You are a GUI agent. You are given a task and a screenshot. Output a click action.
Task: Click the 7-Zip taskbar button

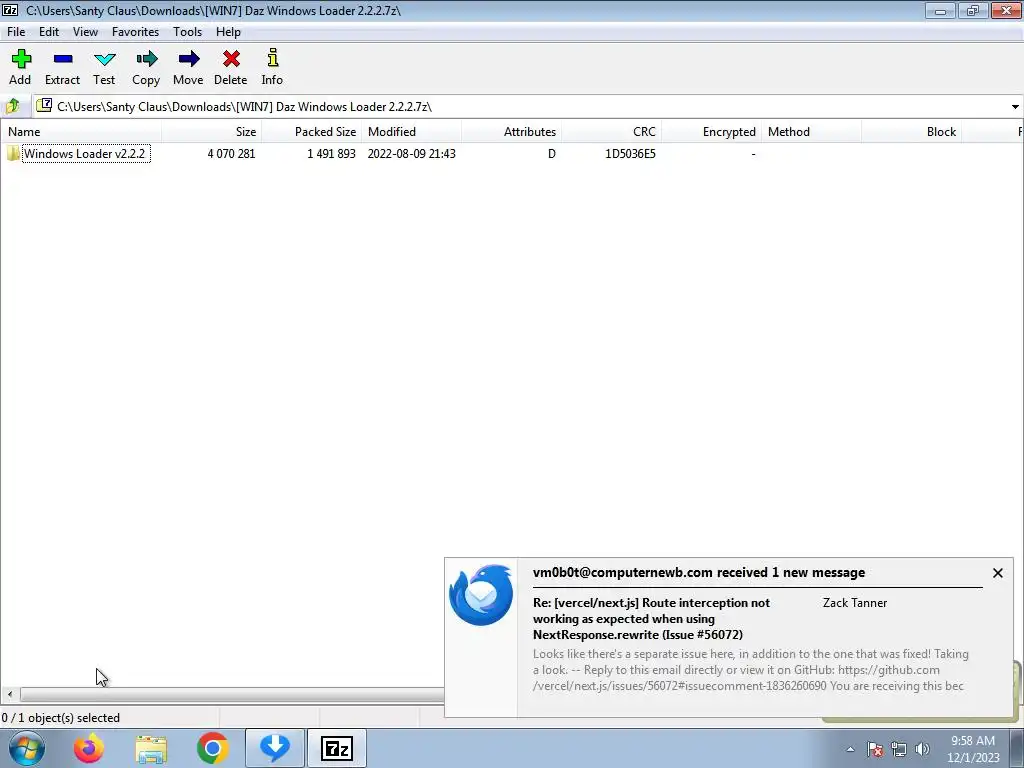click(x=337, y=748)
